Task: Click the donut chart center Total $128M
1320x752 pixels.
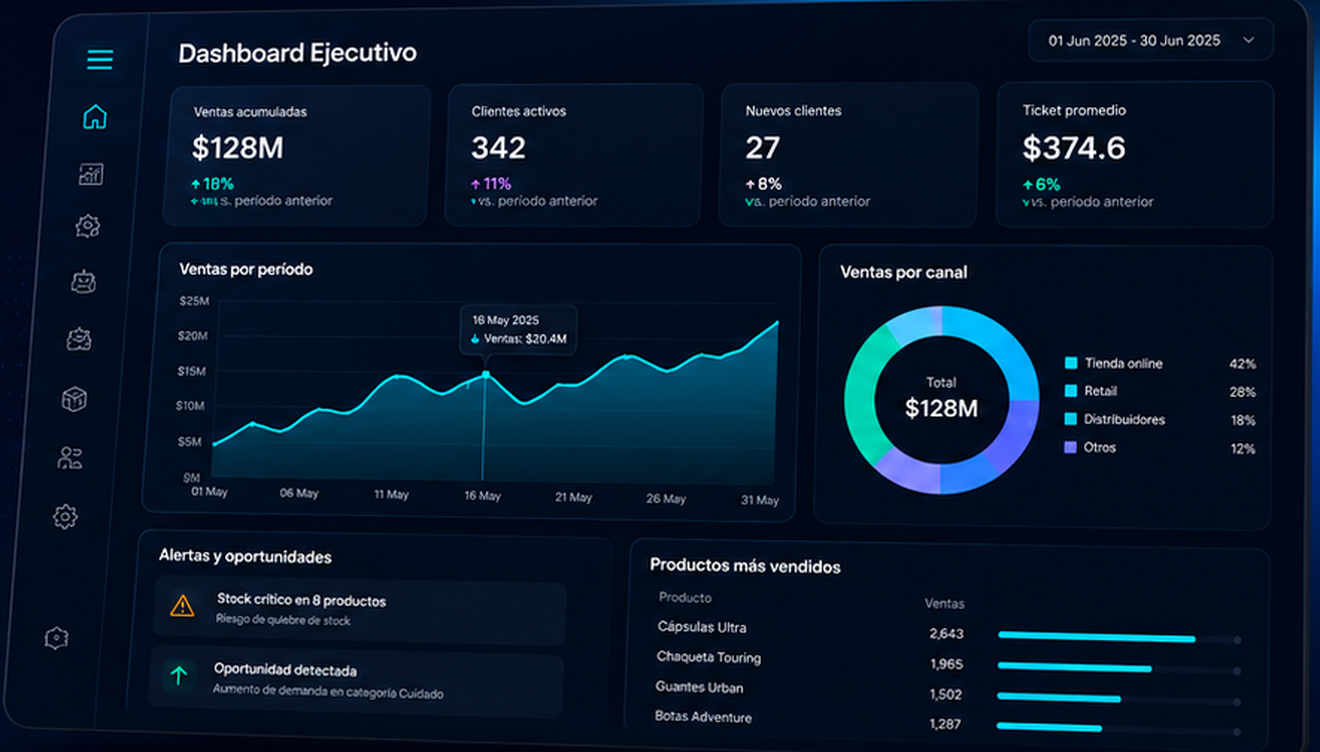Action: 941,399
